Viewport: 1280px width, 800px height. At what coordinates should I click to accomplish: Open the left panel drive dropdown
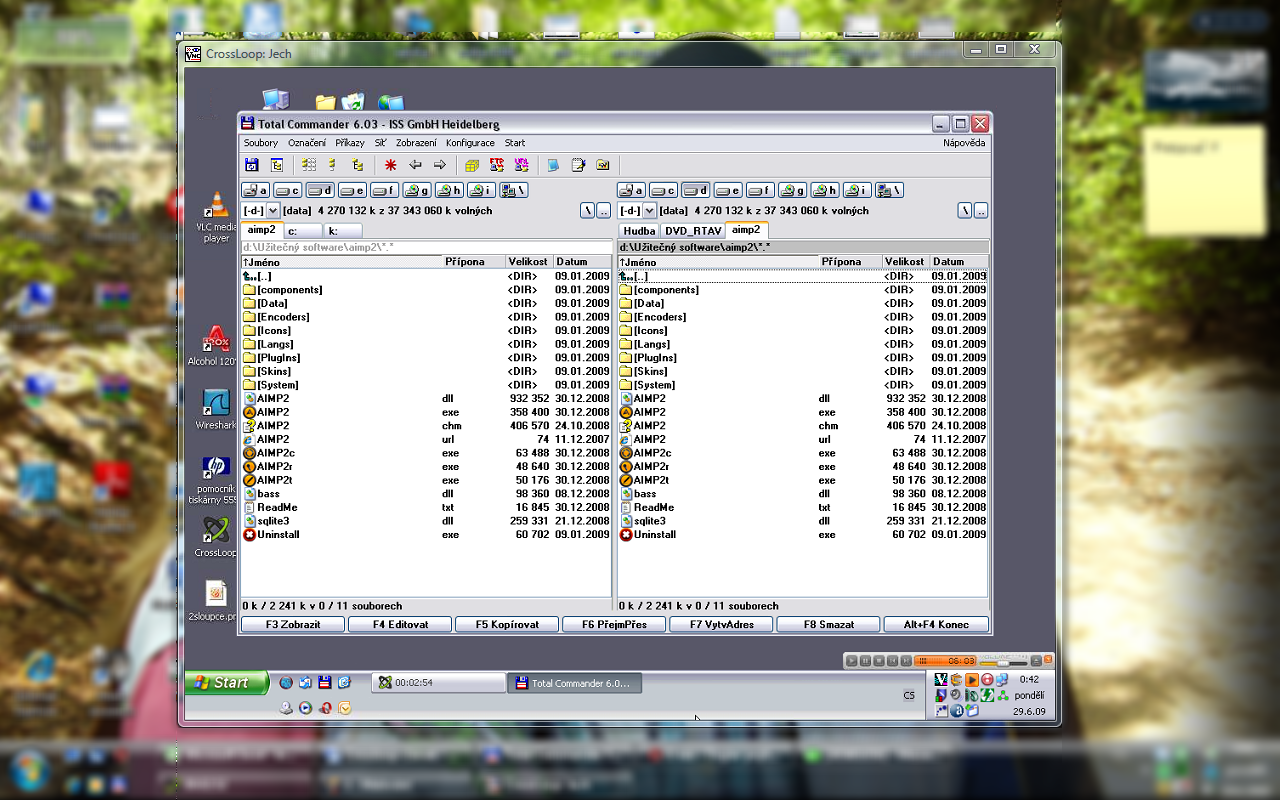click(273, 211)
